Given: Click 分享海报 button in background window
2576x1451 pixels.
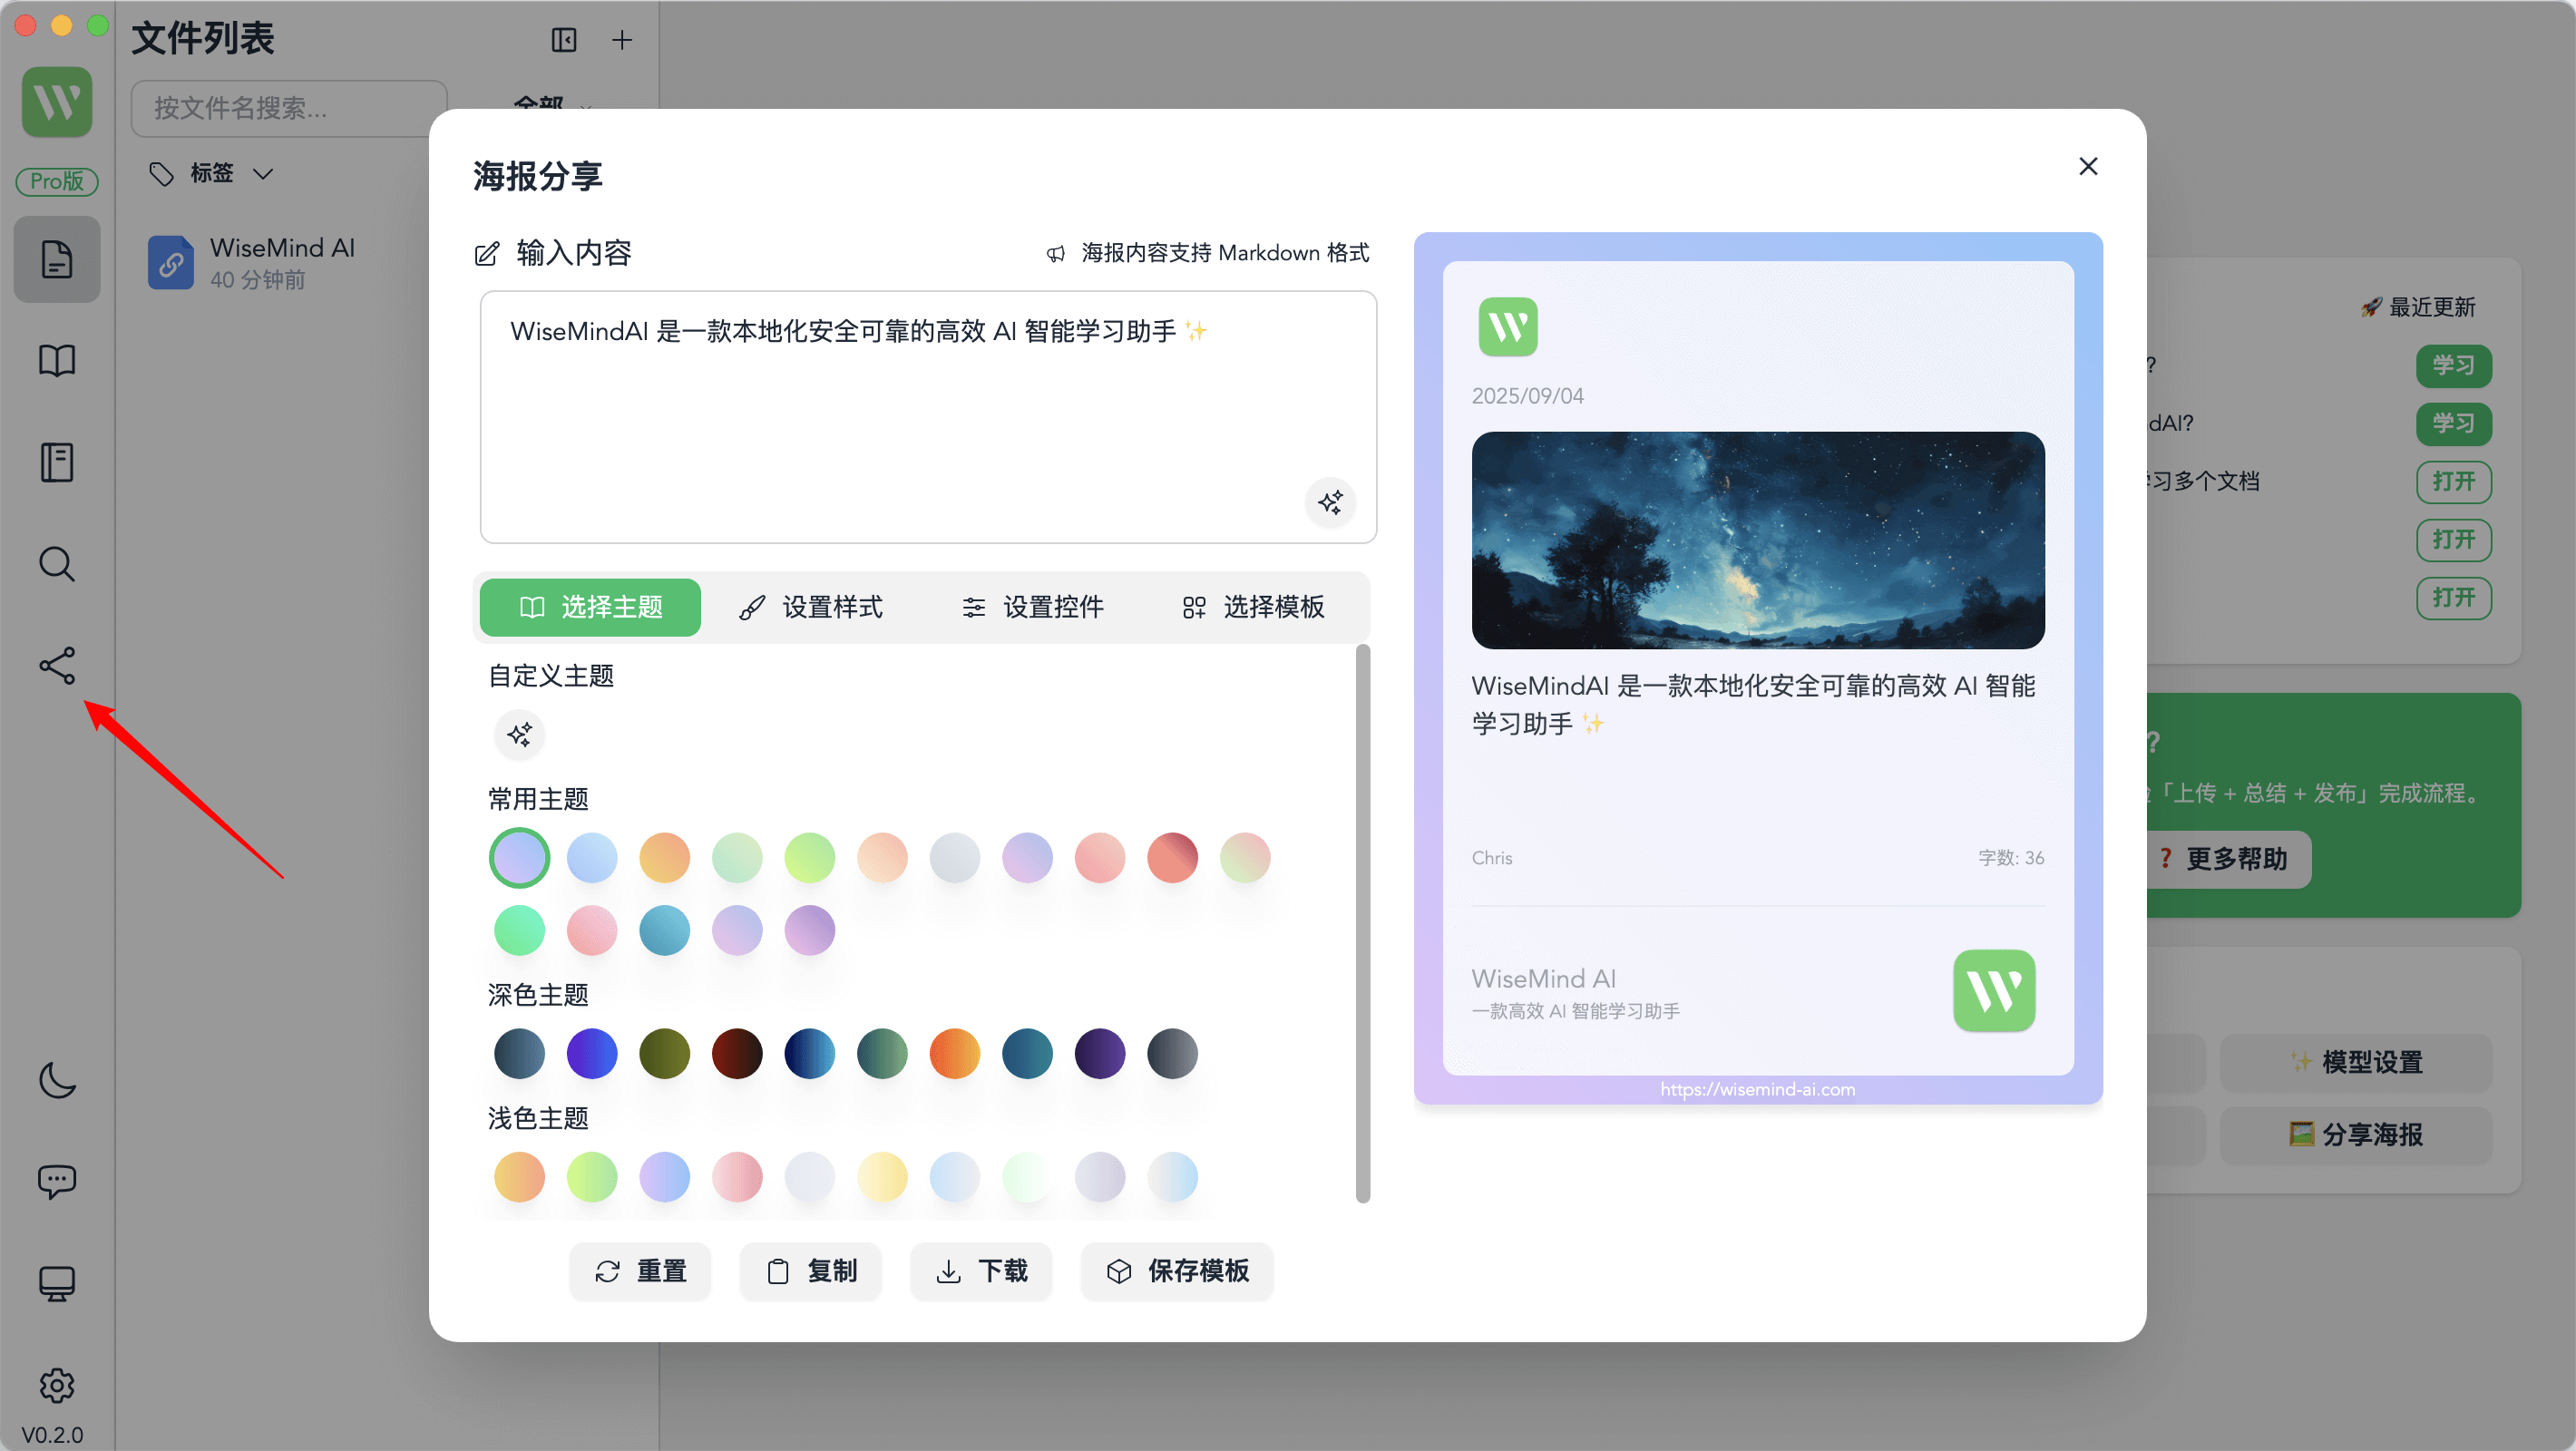Looking at the screenshot, I should point(2356,1135).
